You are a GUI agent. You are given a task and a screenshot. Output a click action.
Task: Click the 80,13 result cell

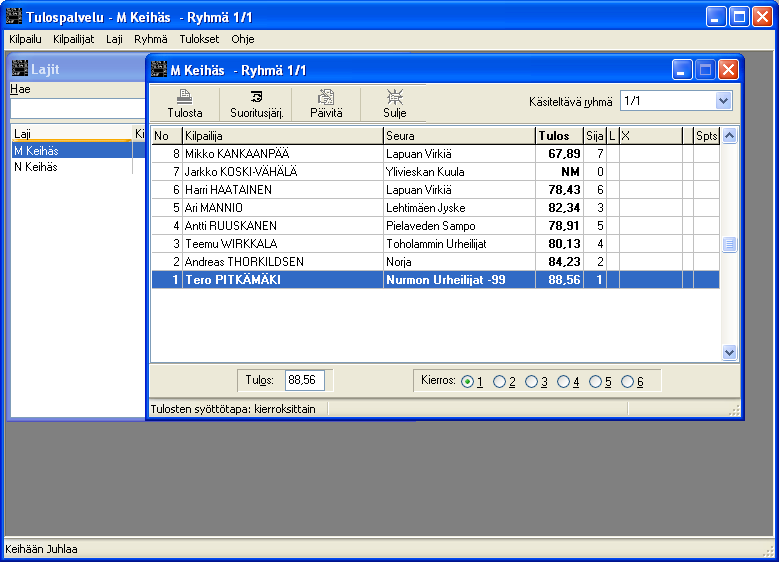point(559,243)
